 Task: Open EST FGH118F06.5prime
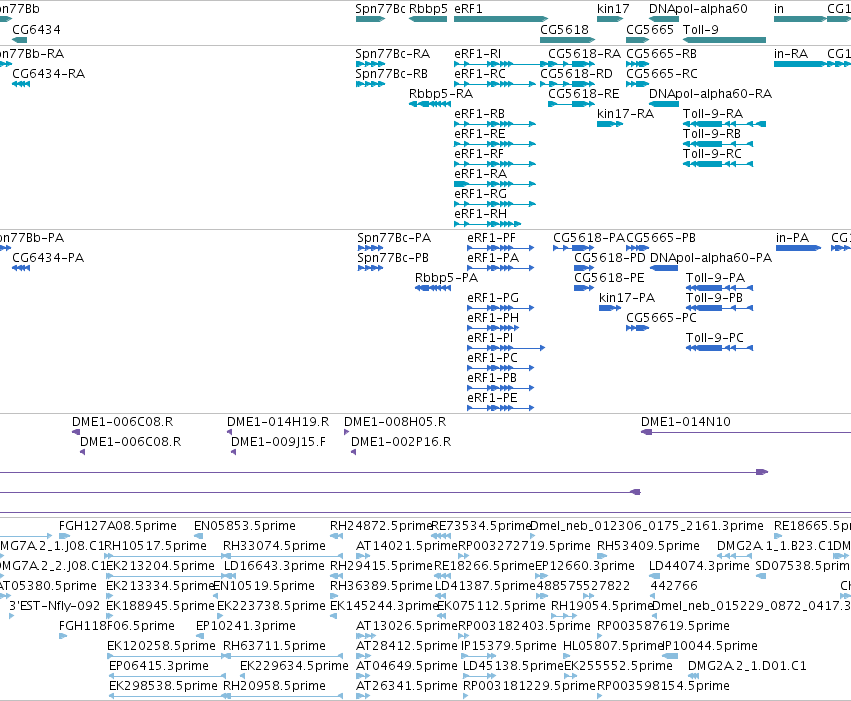117,626
